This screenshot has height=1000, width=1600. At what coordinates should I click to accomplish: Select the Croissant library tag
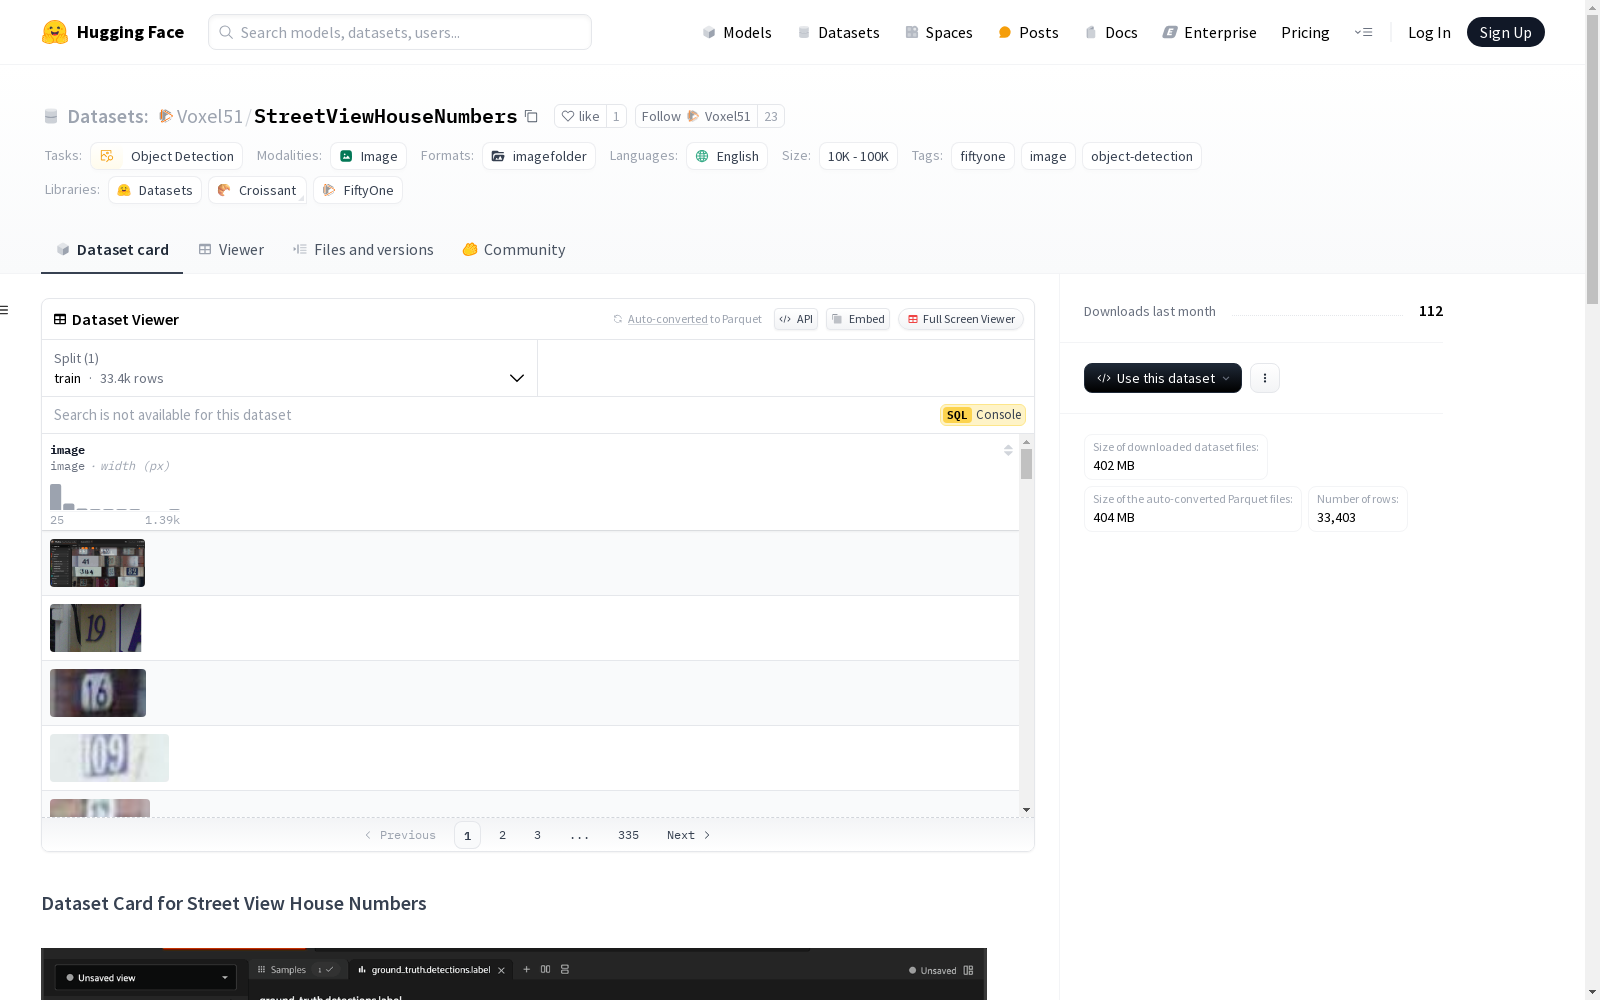257,190
